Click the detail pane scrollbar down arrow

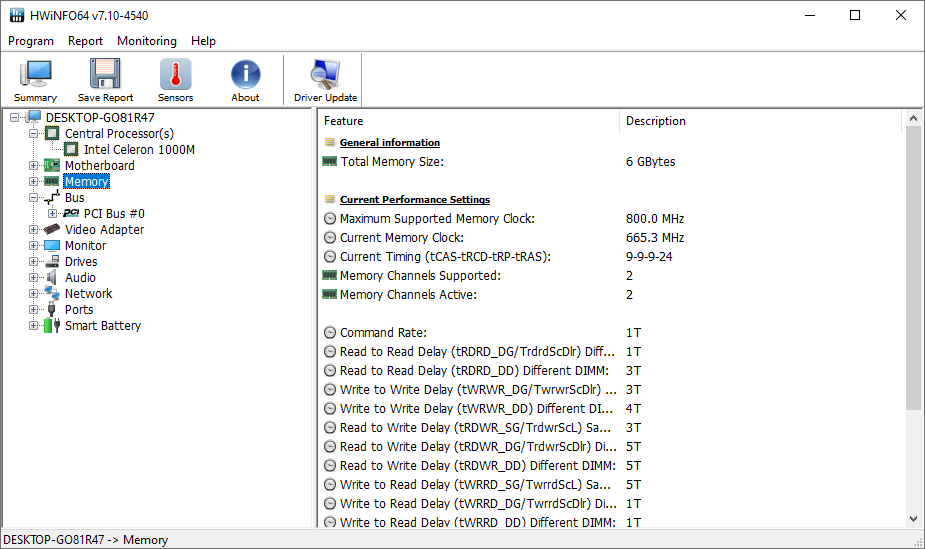tap(913, 519)
